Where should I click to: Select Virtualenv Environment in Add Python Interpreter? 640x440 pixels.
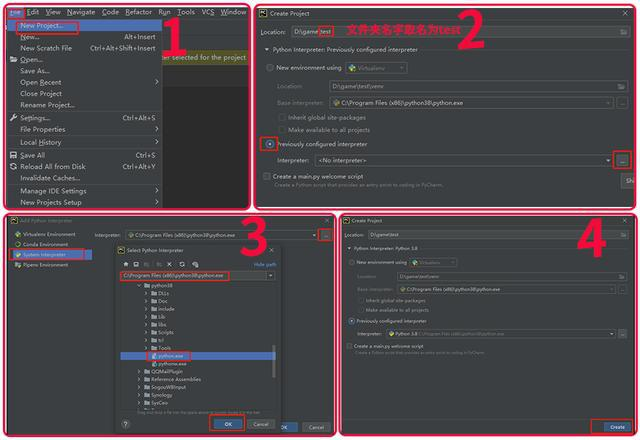tap(49, 235)
